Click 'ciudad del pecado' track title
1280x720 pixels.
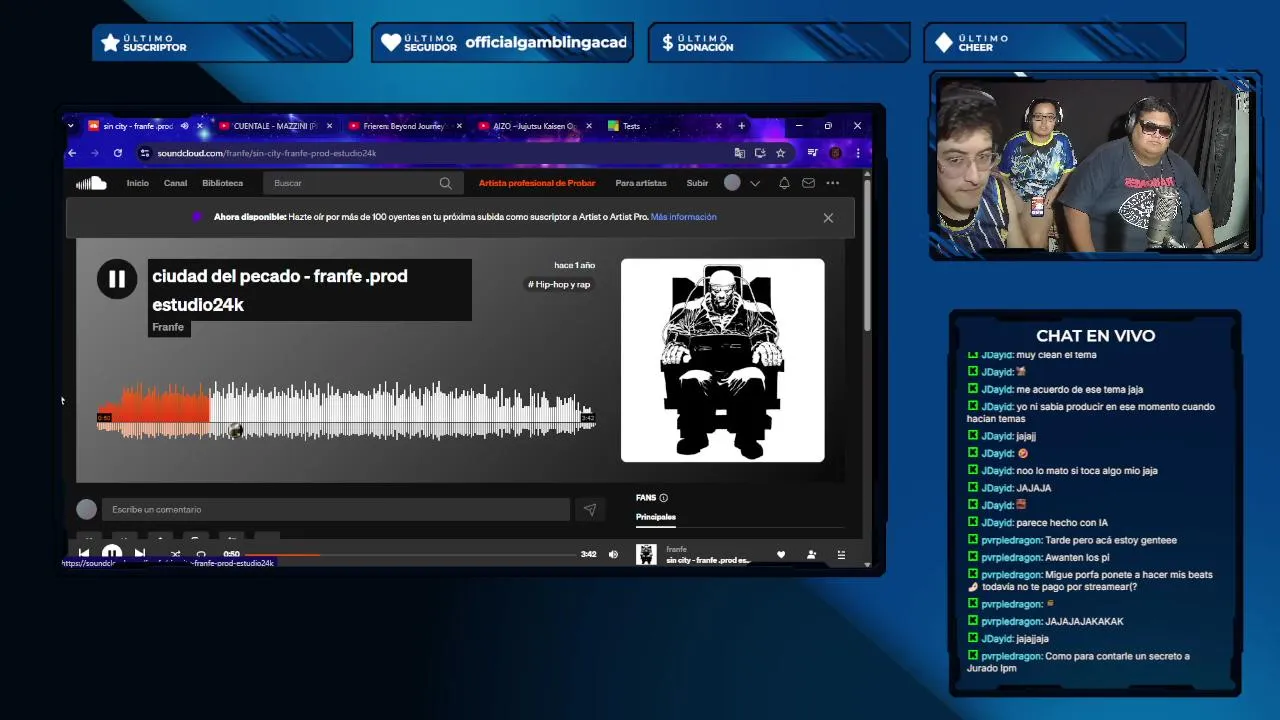pyautogui.click(x=280, y=290)
